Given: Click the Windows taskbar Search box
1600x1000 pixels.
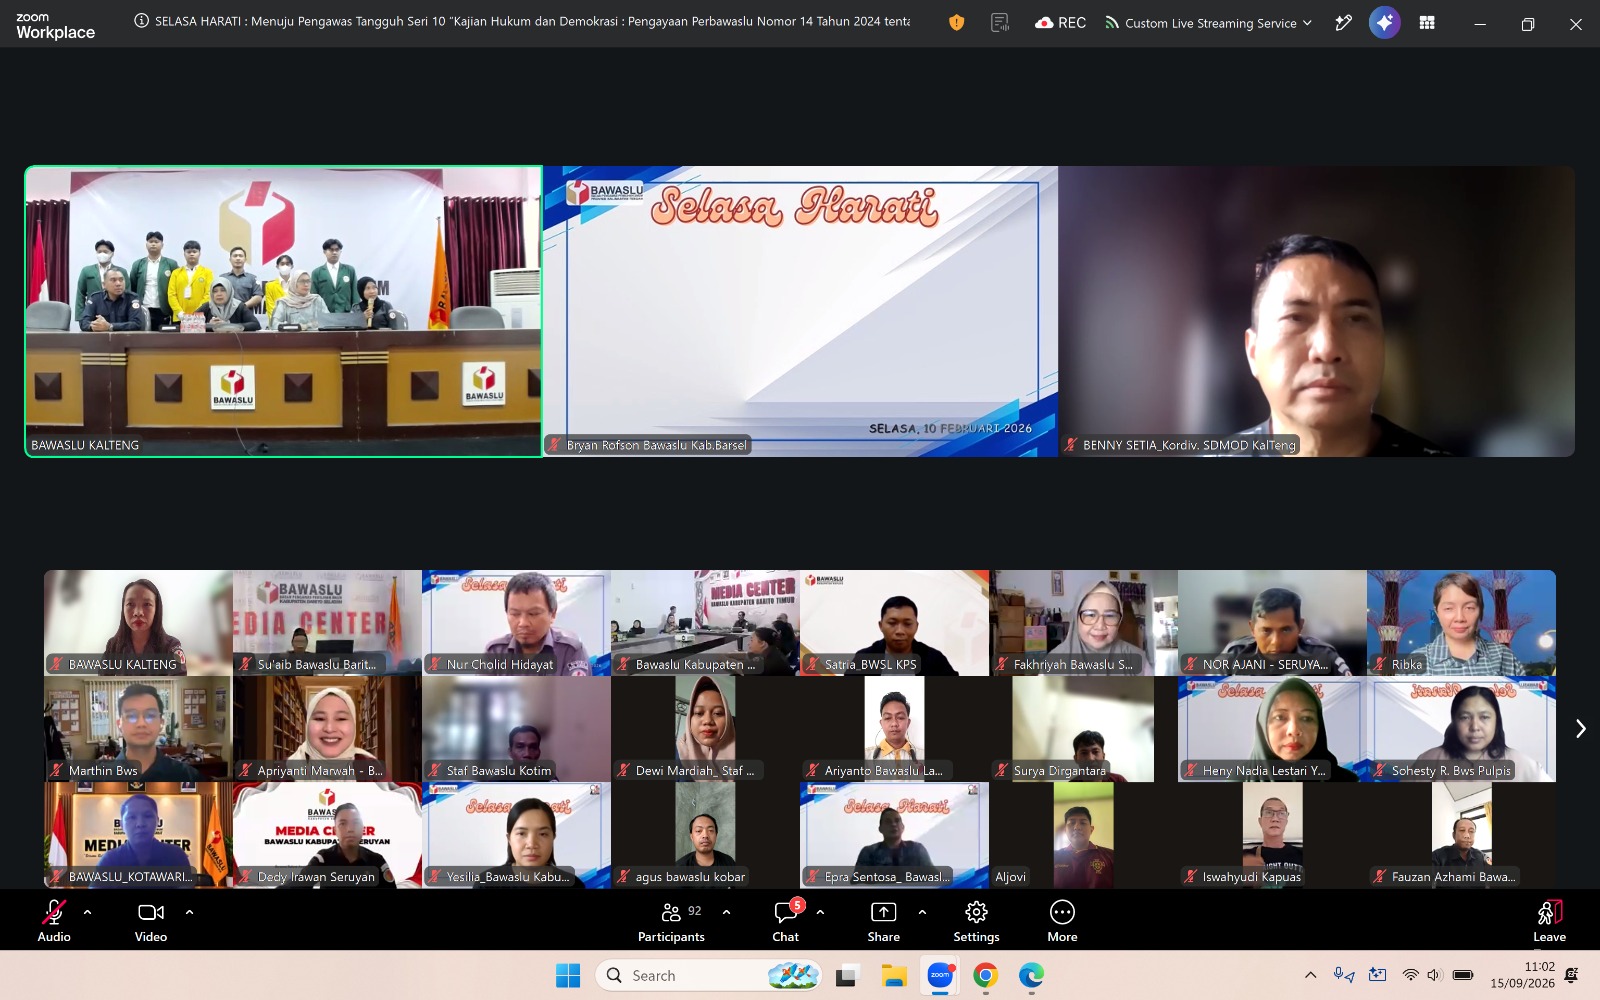Looking at the screenshot, I should pos(709,975).
